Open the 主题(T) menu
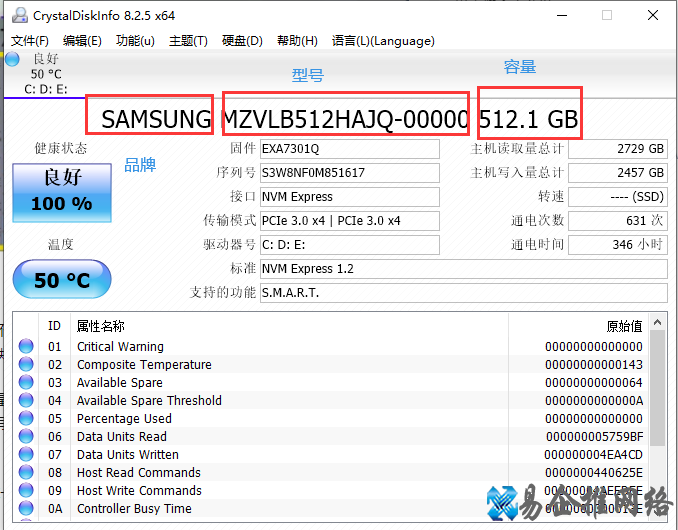Viewport: 678px width, 530px height. tap(188, 41)
